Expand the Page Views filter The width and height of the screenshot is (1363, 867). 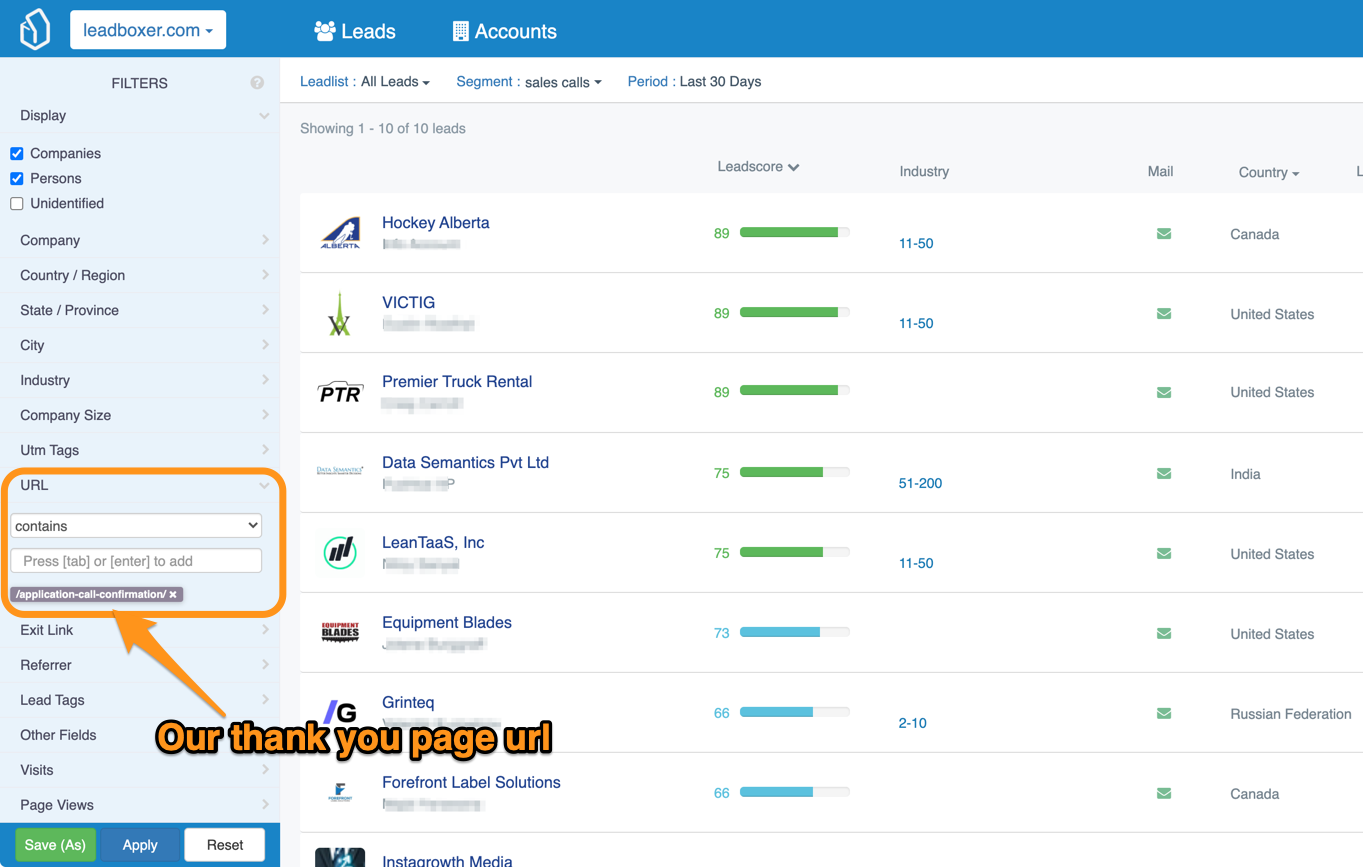coord(140,805)
